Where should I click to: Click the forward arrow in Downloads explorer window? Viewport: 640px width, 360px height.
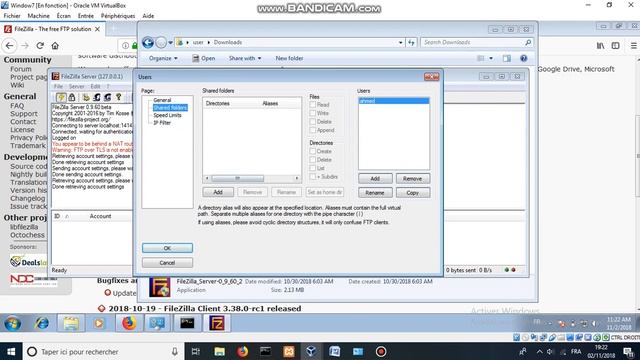[161, 42]
